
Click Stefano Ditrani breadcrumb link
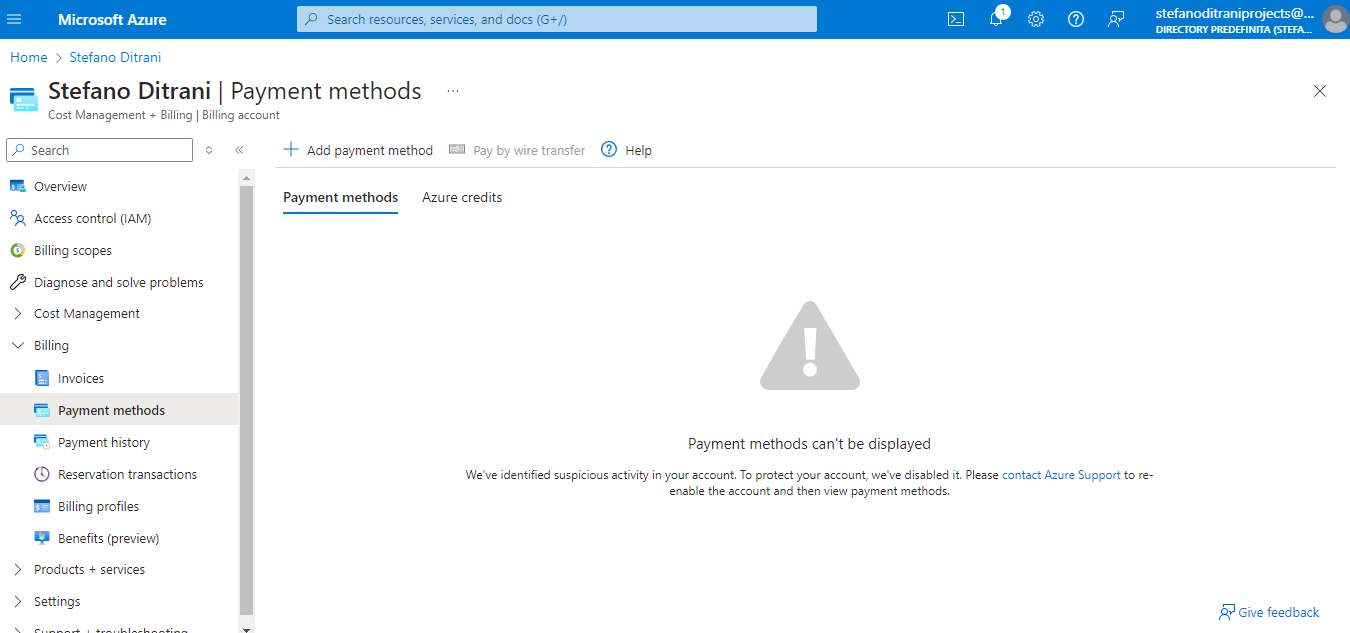click(115, 57)
